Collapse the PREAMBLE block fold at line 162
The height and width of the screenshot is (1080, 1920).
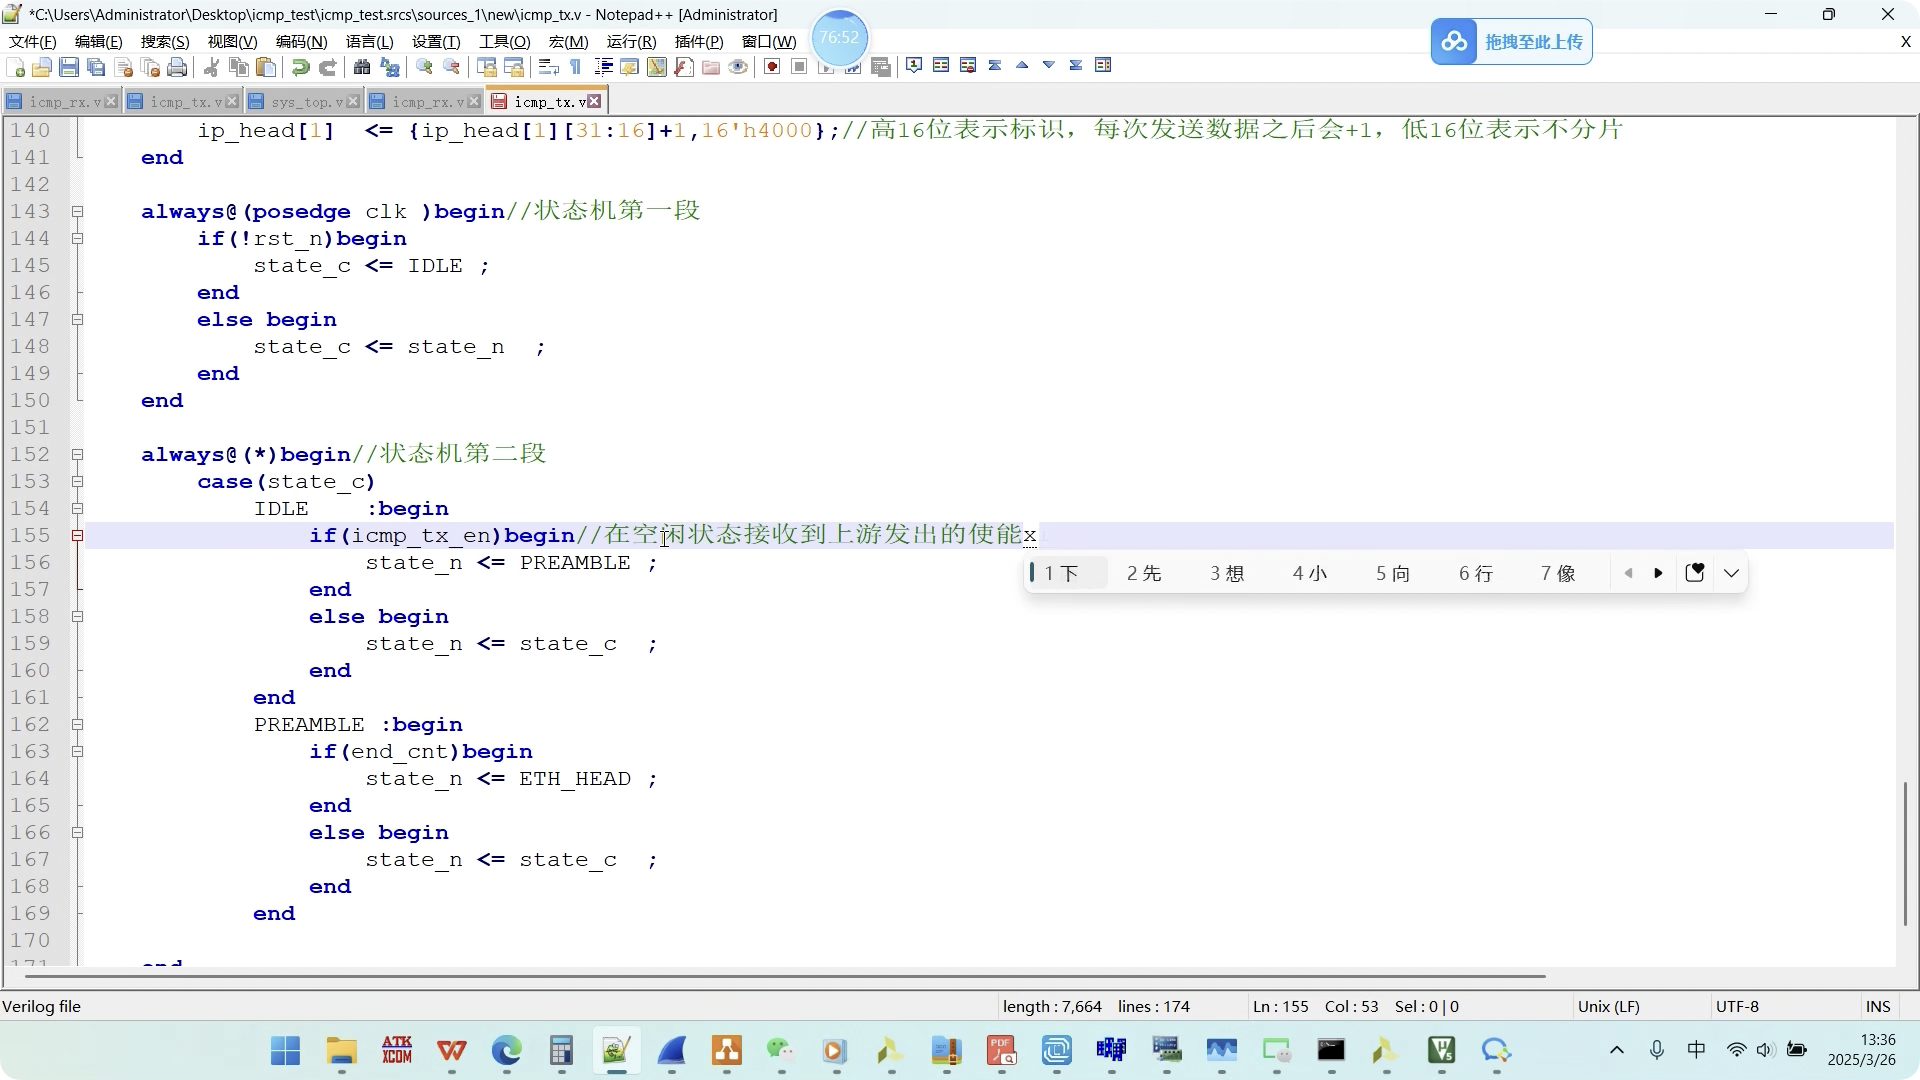pos(77,725)
